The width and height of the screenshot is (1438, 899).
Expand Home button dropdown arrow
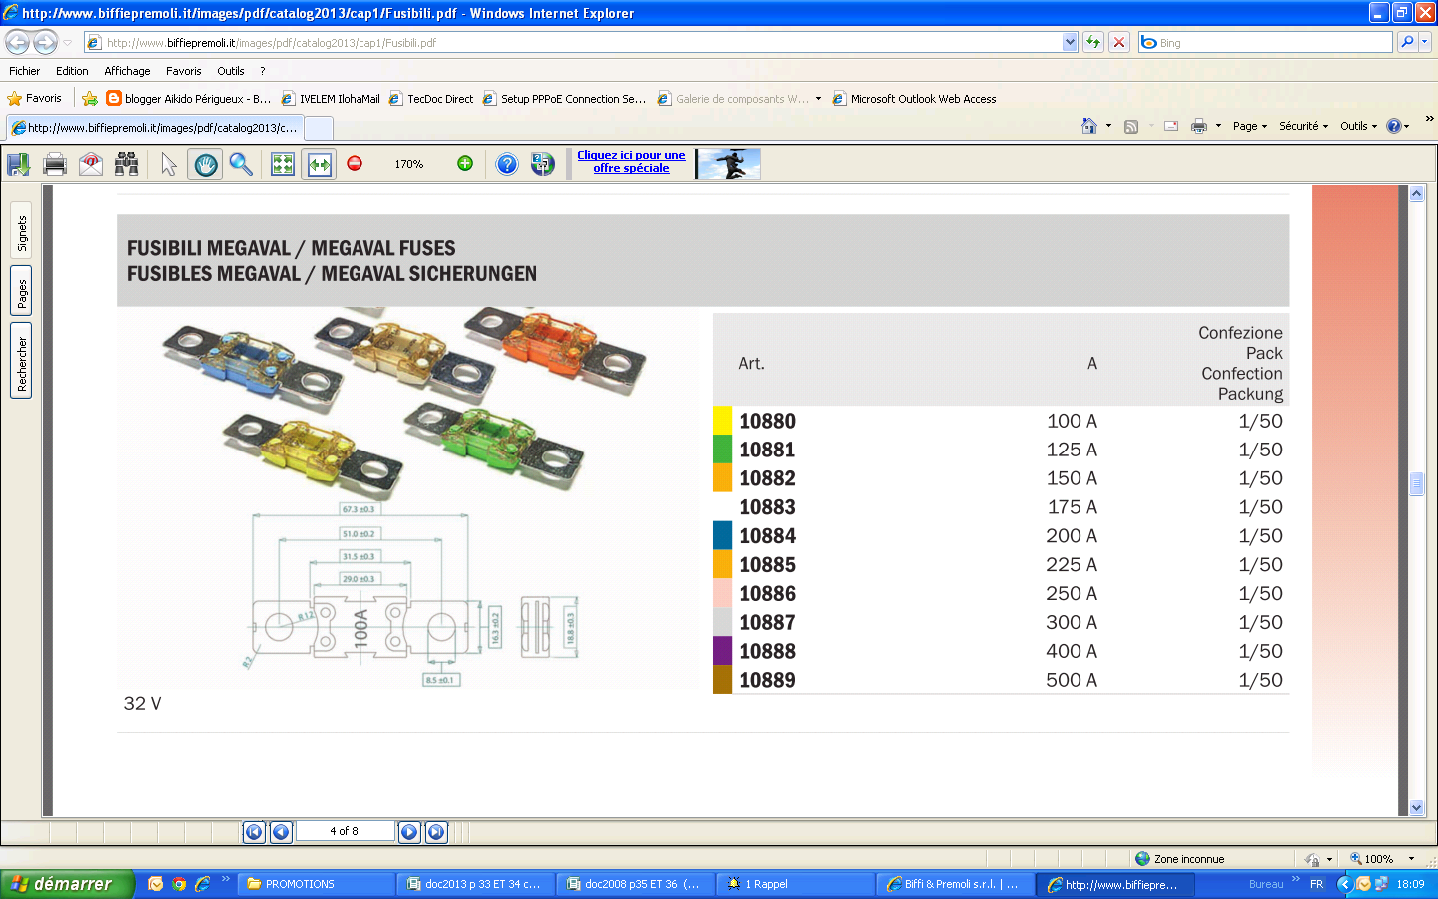(1108, 126)
